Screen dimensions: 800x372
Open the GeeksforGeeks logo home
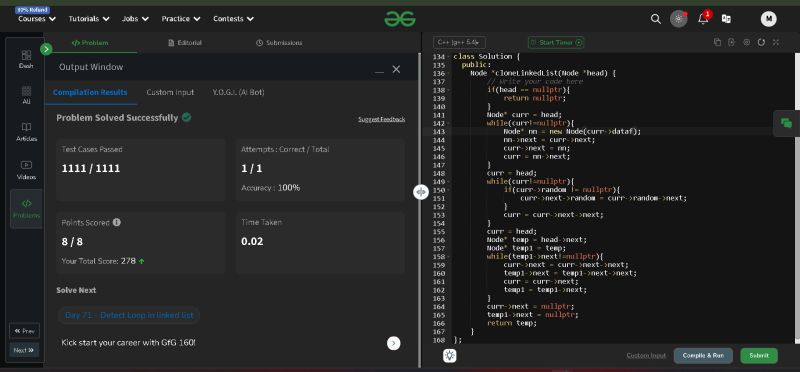point(400,19)
